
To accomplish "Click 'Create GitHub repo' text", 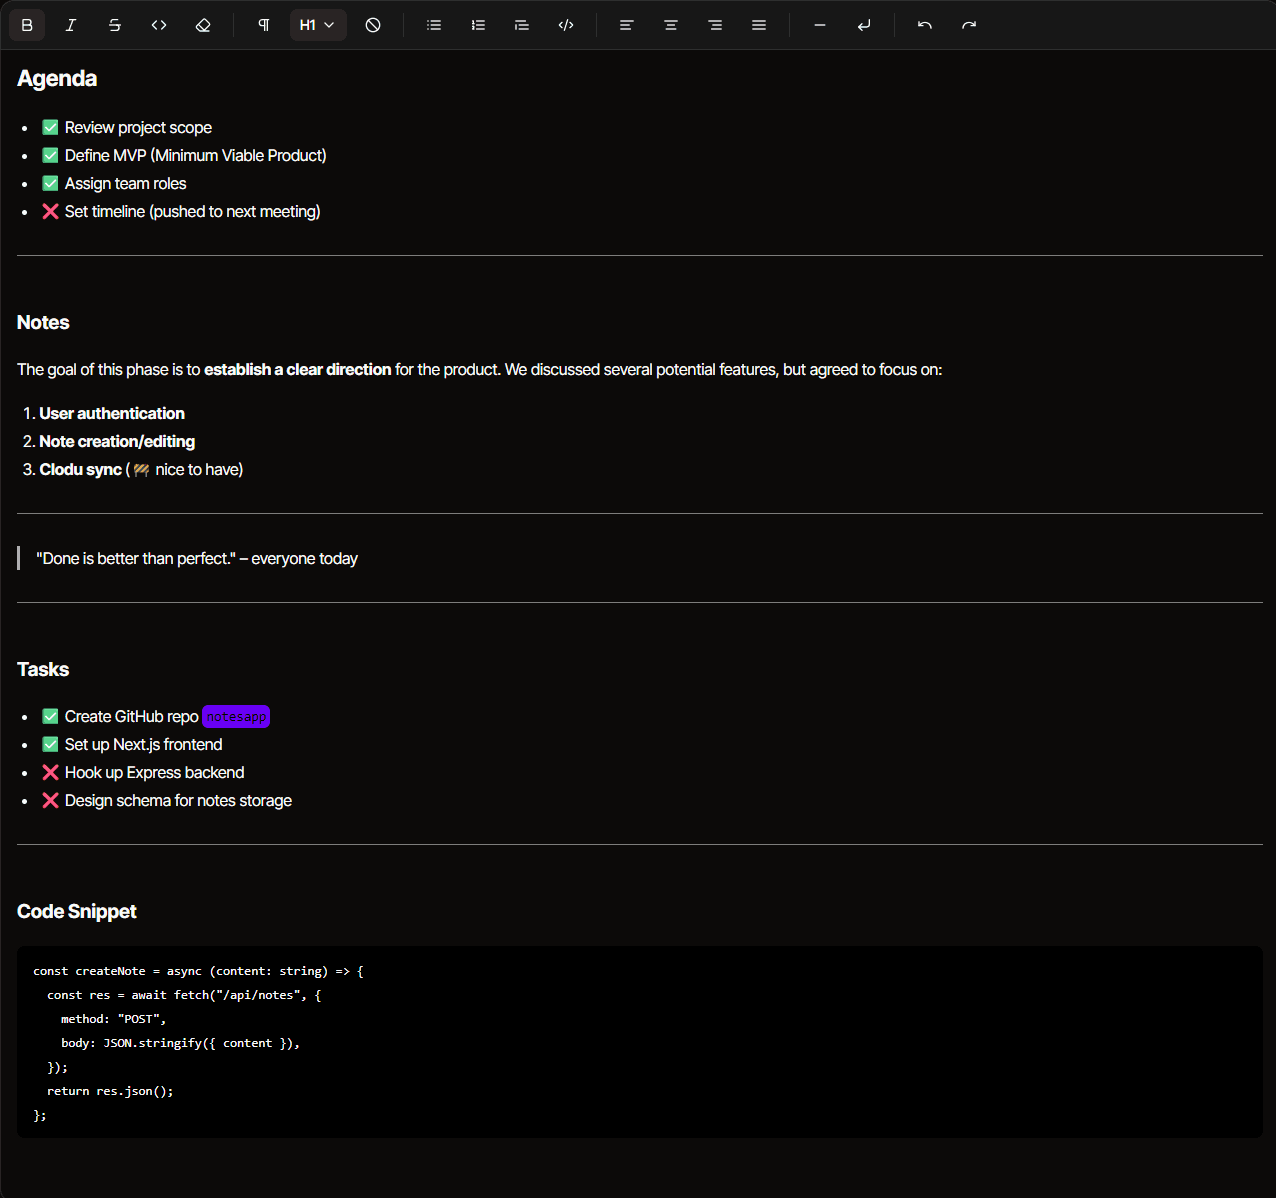I will pyautogui.click(x=132, y=716).
